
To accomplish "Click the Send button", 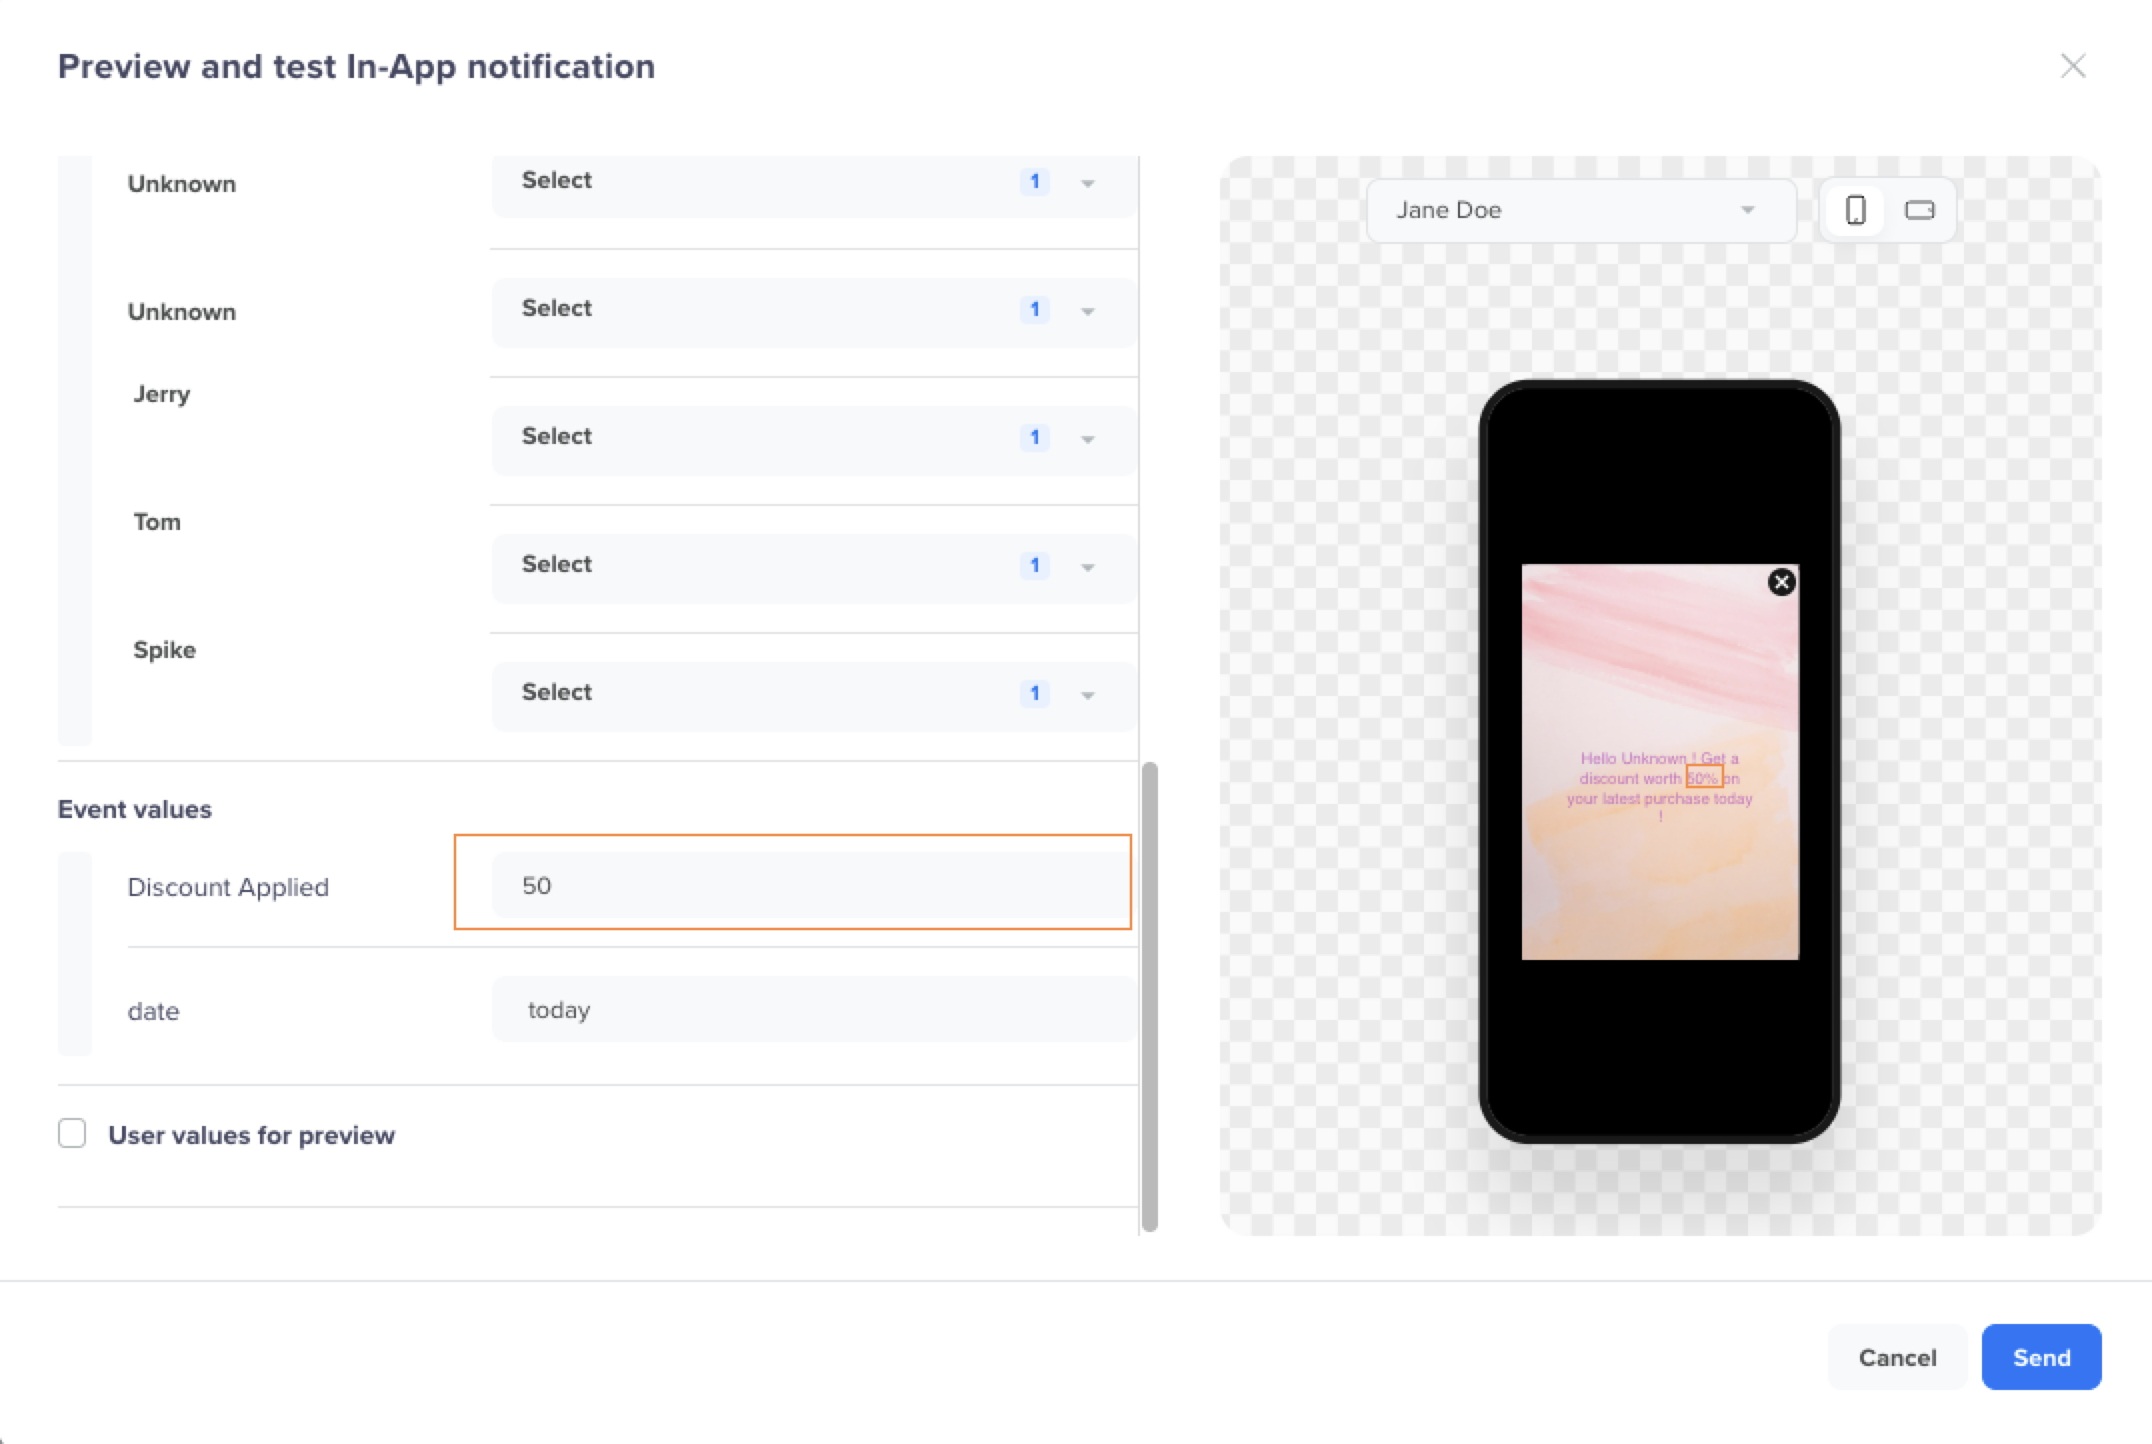I will [x=2041, y=1357].
